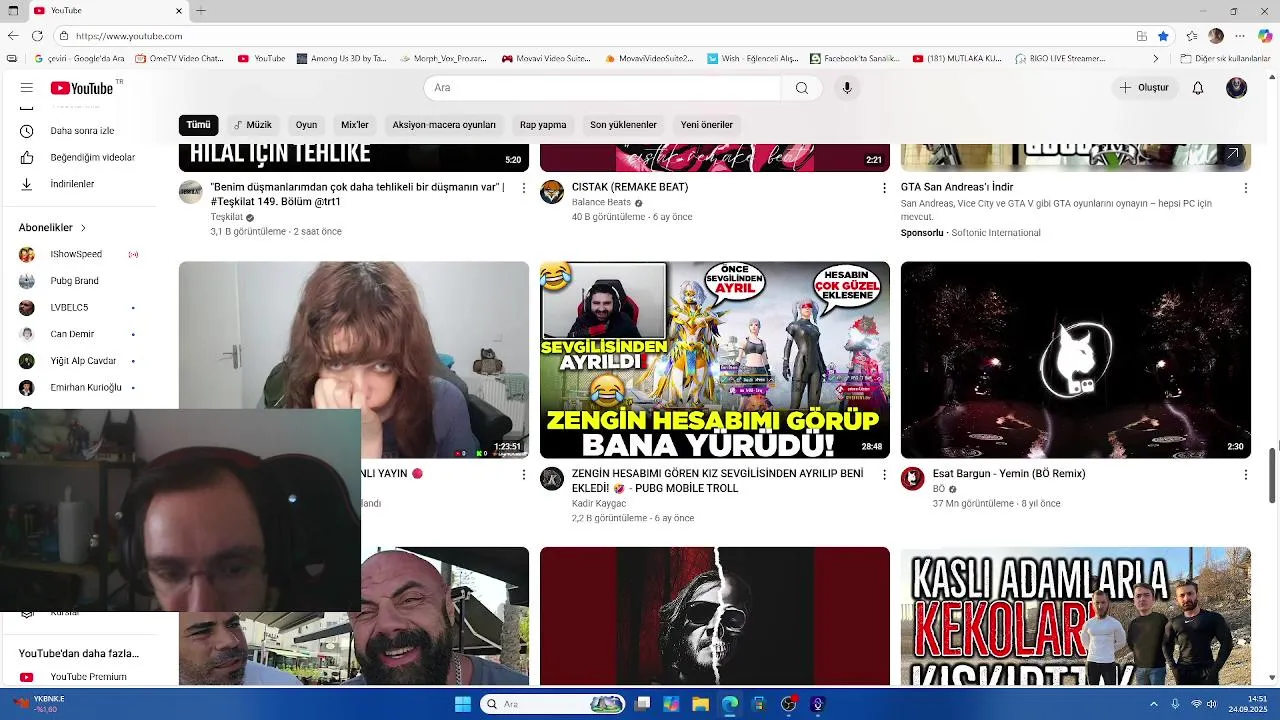Select the Rap yapma chip
The height and width of the screenshot is (720, 1280).
[543, 125]
